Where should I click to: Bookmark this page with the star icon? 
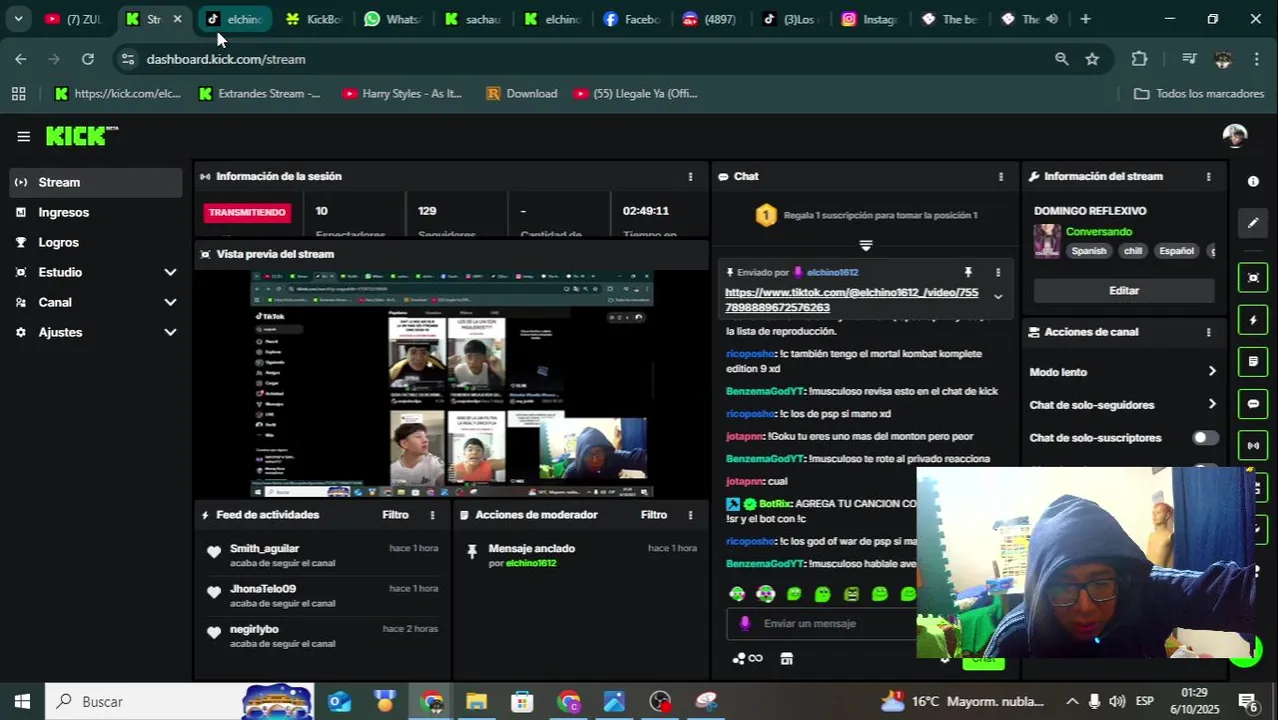(x=1092, y=59)
